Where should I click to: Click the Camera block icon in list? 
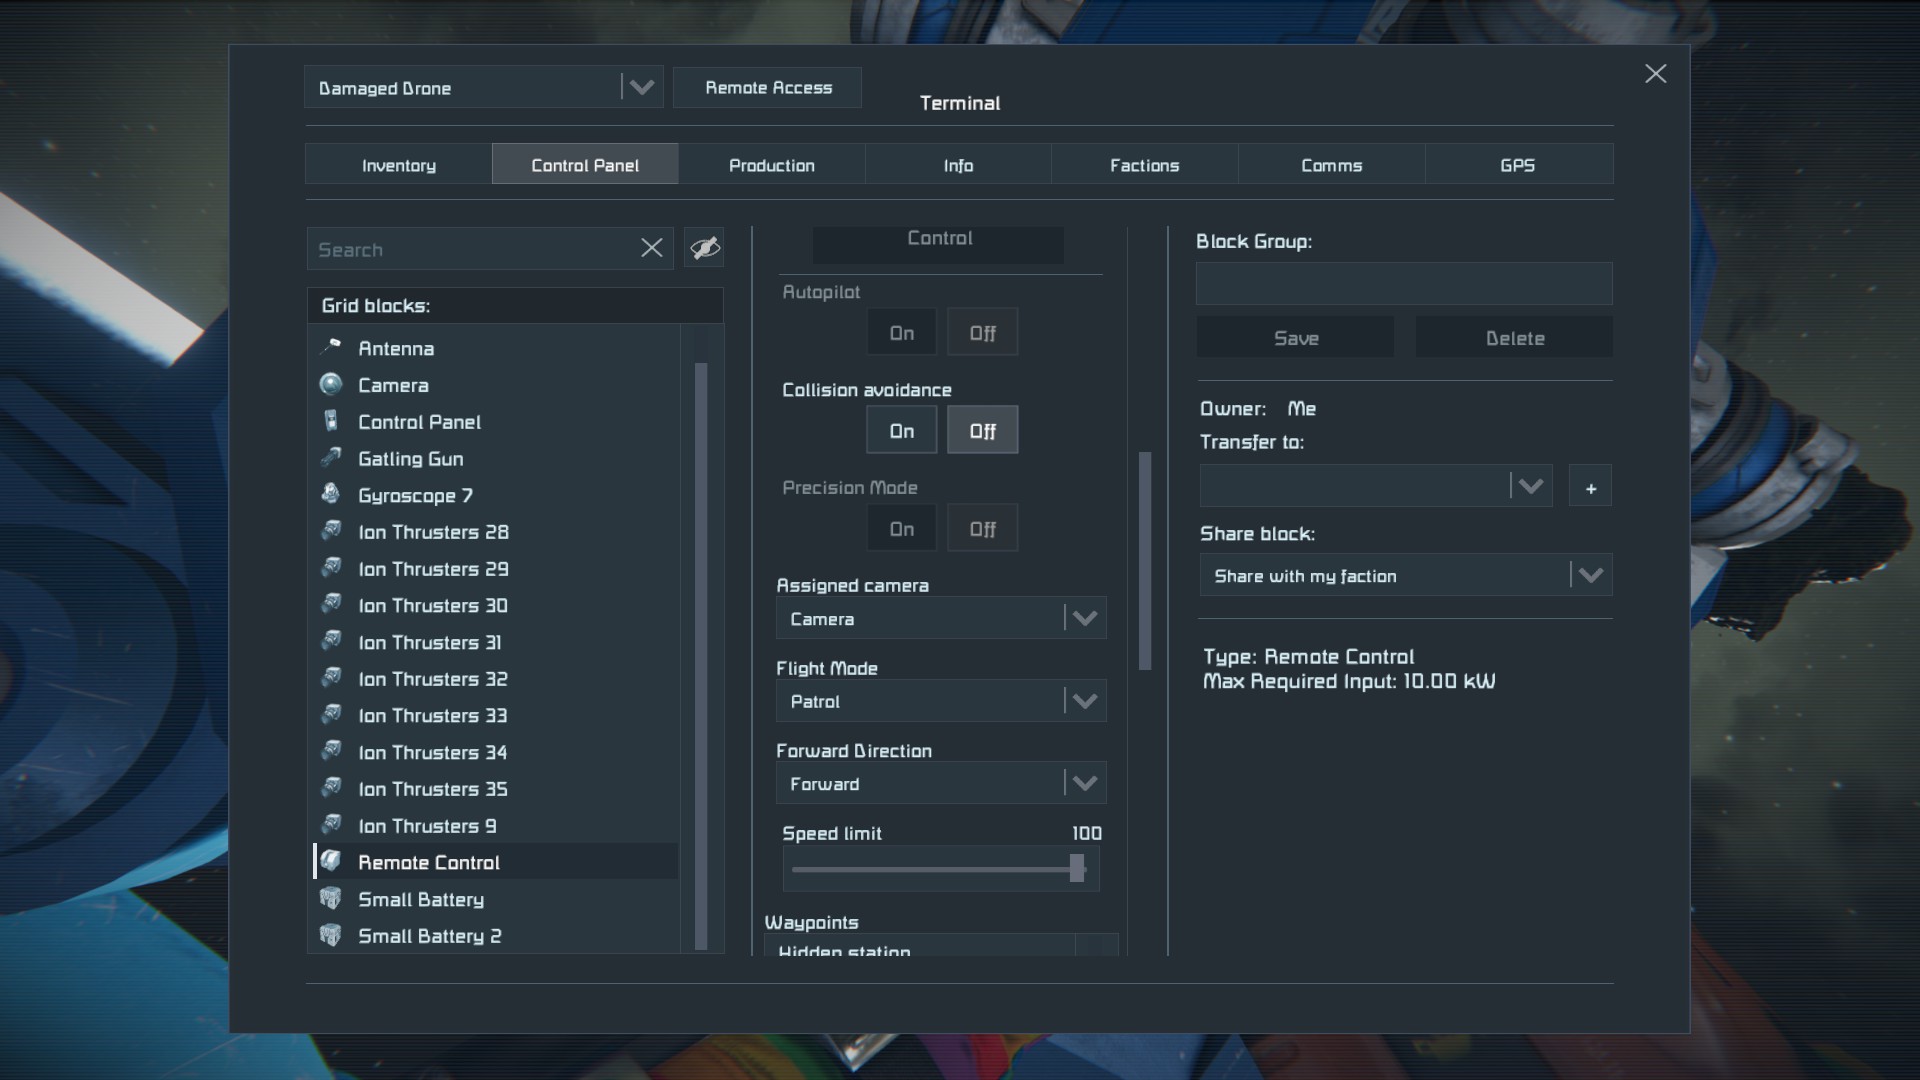click(x=331, y=385)
